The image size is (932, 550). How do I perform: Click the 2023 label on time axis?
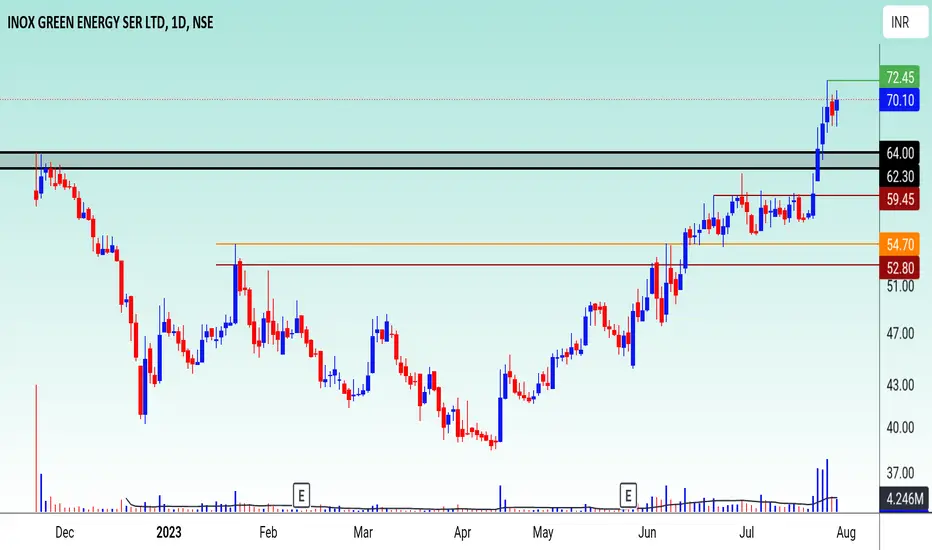(169, 532)
